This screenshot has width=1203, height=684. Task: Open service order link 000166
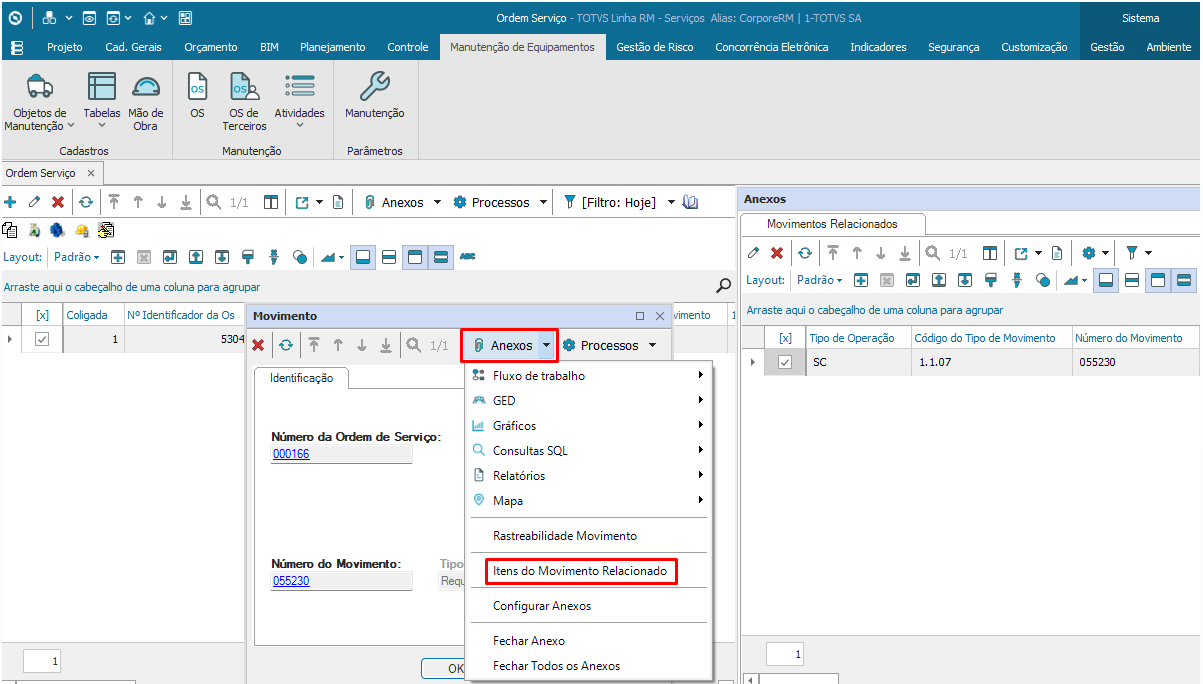(x=291, y=454)
